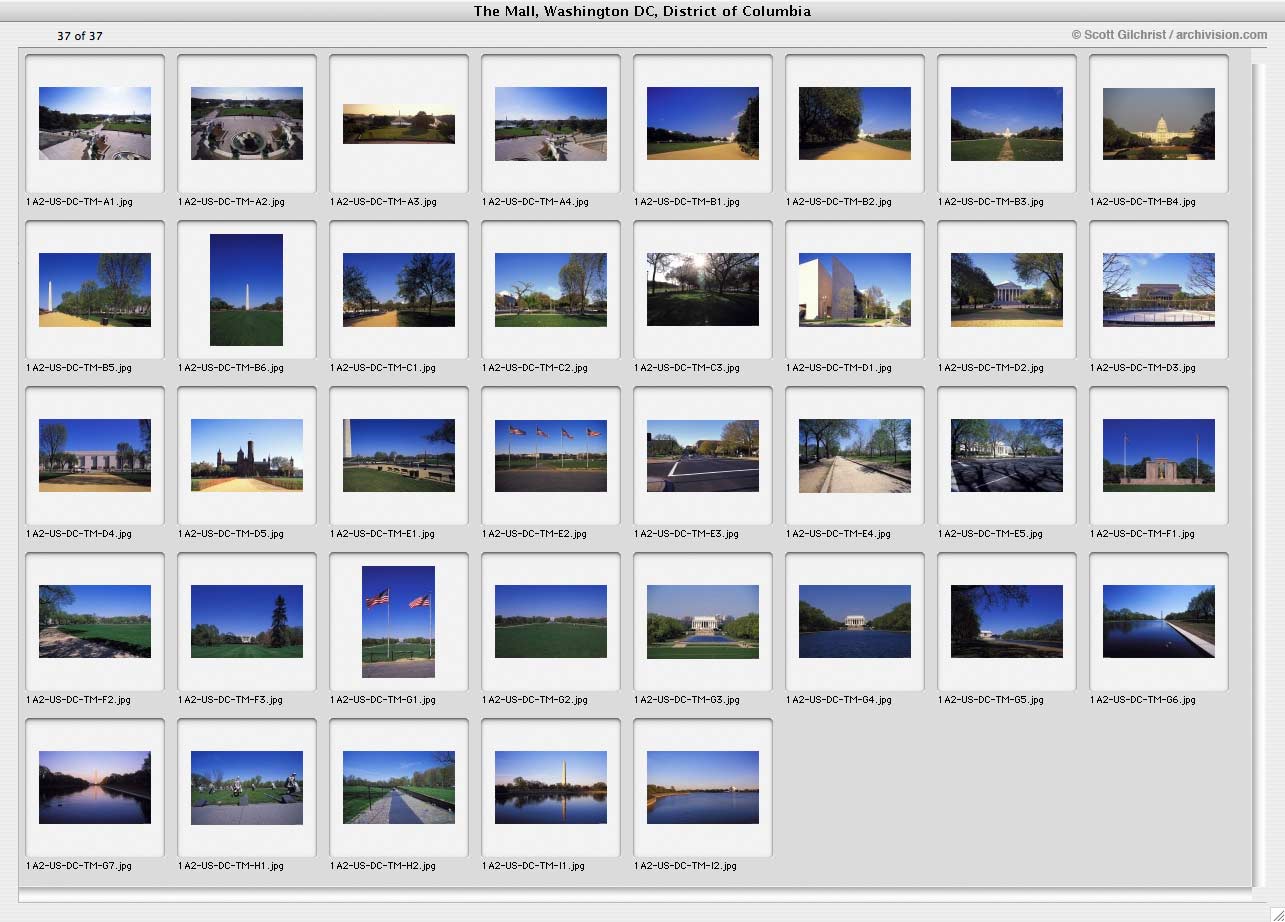
Task: Open Lincoln Memorial thumbnail TM-G3
Action: 703,621
